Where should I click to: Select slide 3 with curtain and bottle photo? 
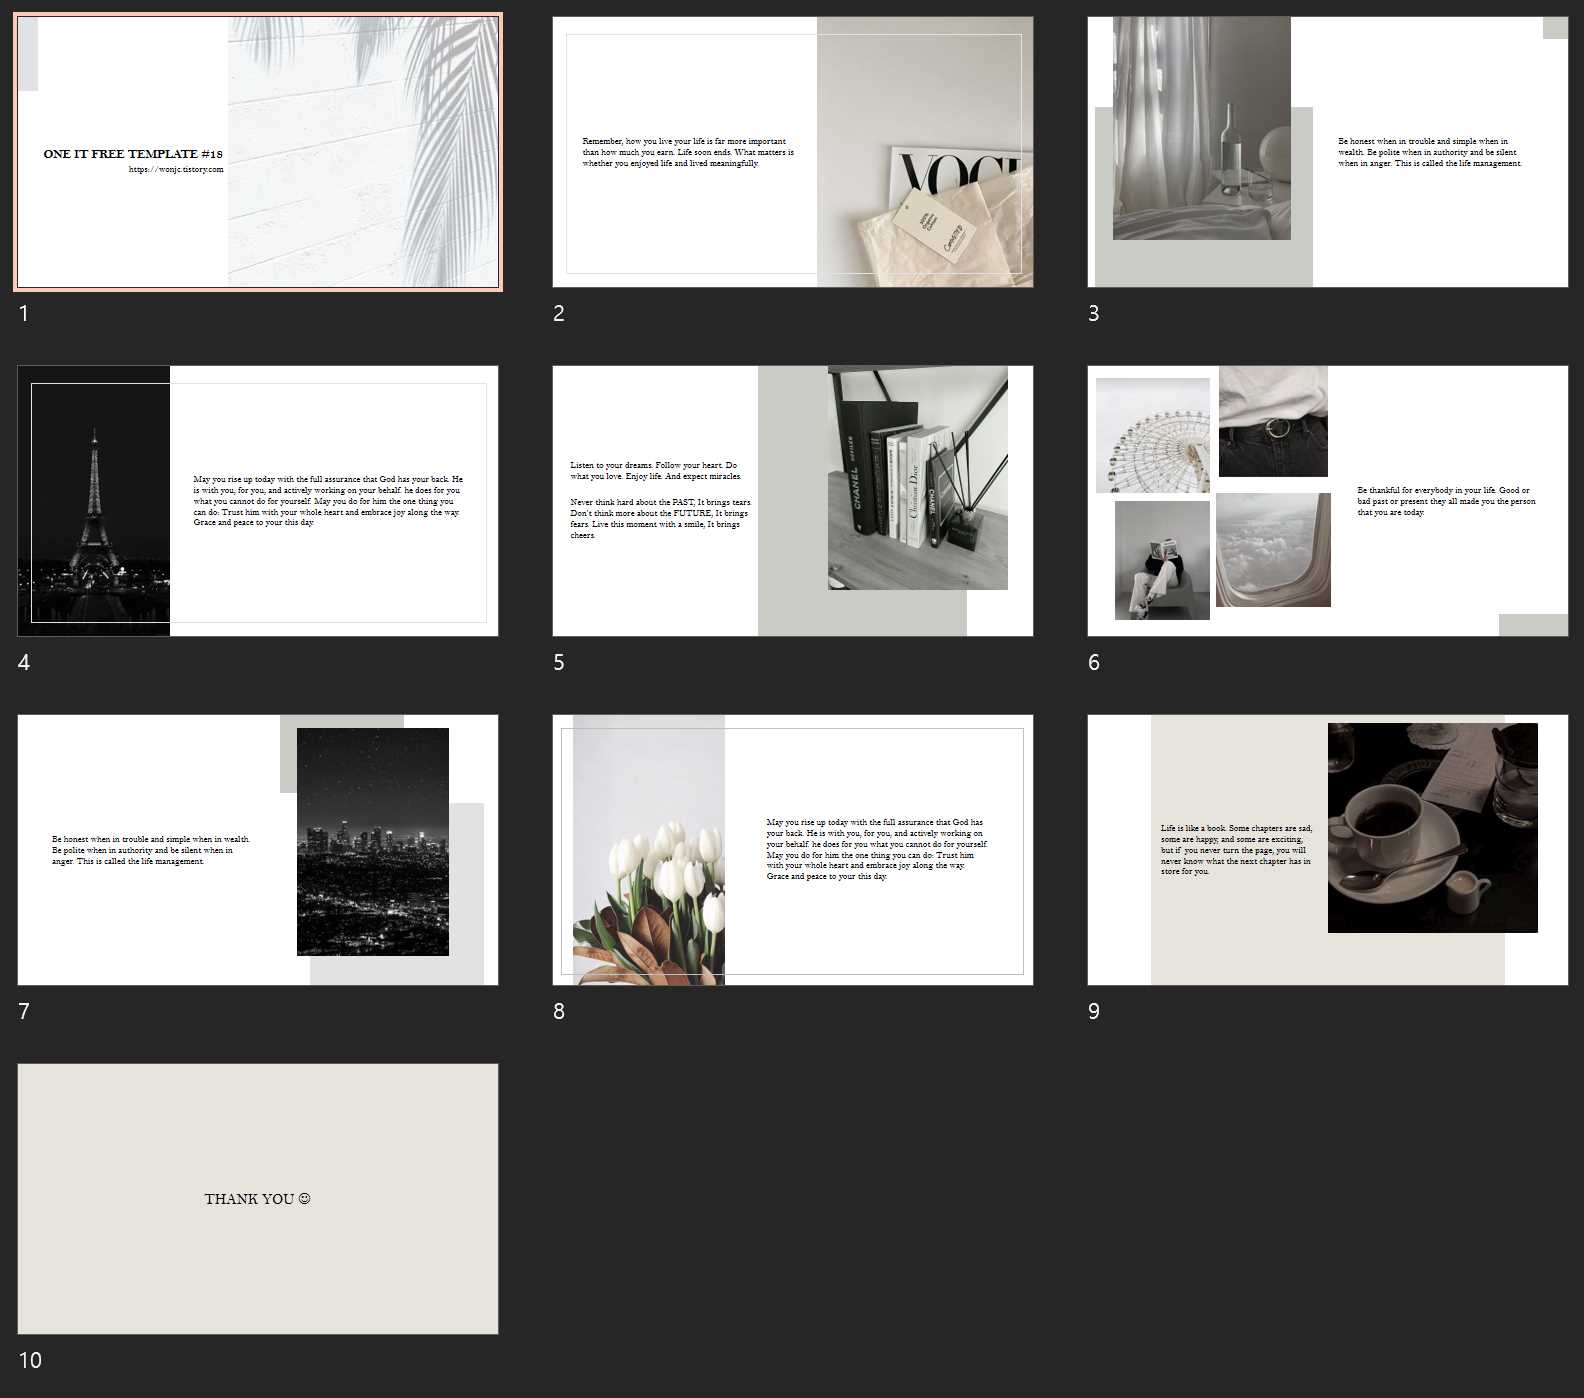click(x=1328, y=152)
